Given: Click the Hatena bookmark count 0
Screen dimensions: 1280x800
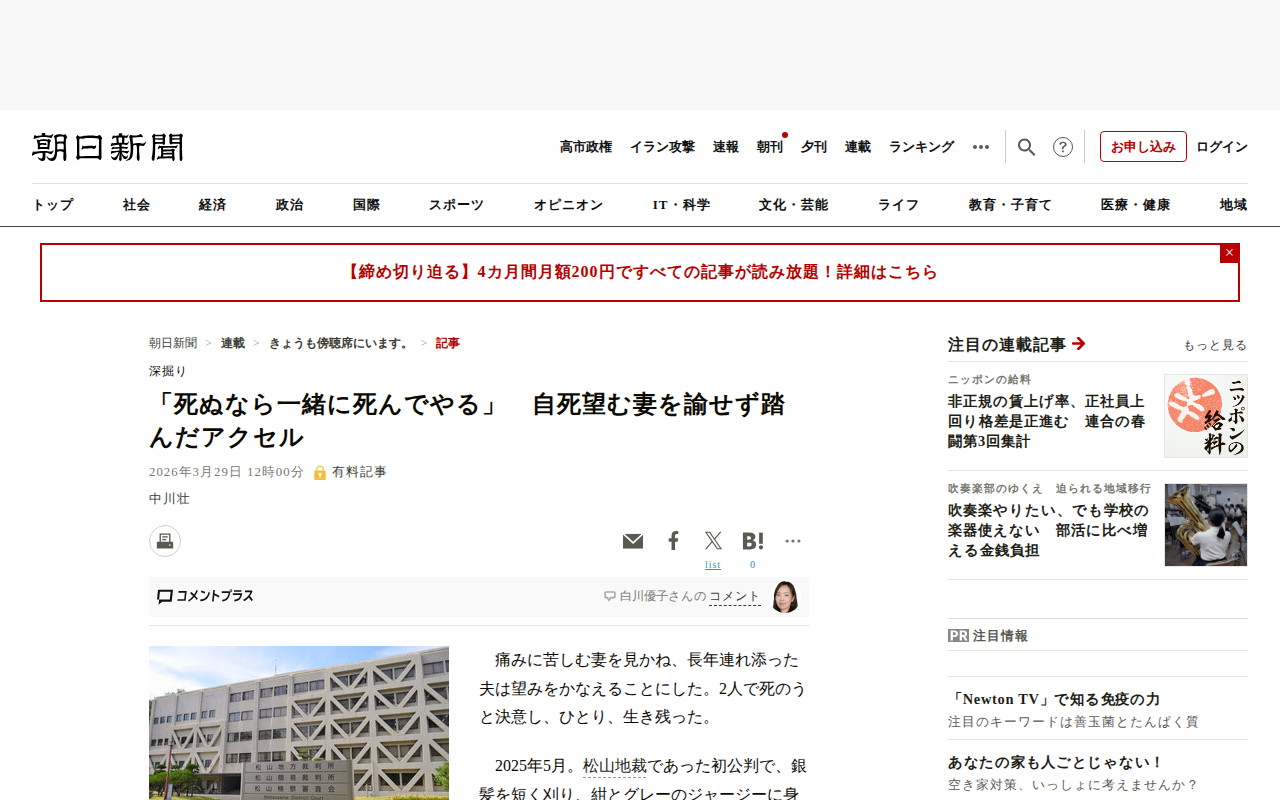Looking at the screenshot, I should coord(753,565).
